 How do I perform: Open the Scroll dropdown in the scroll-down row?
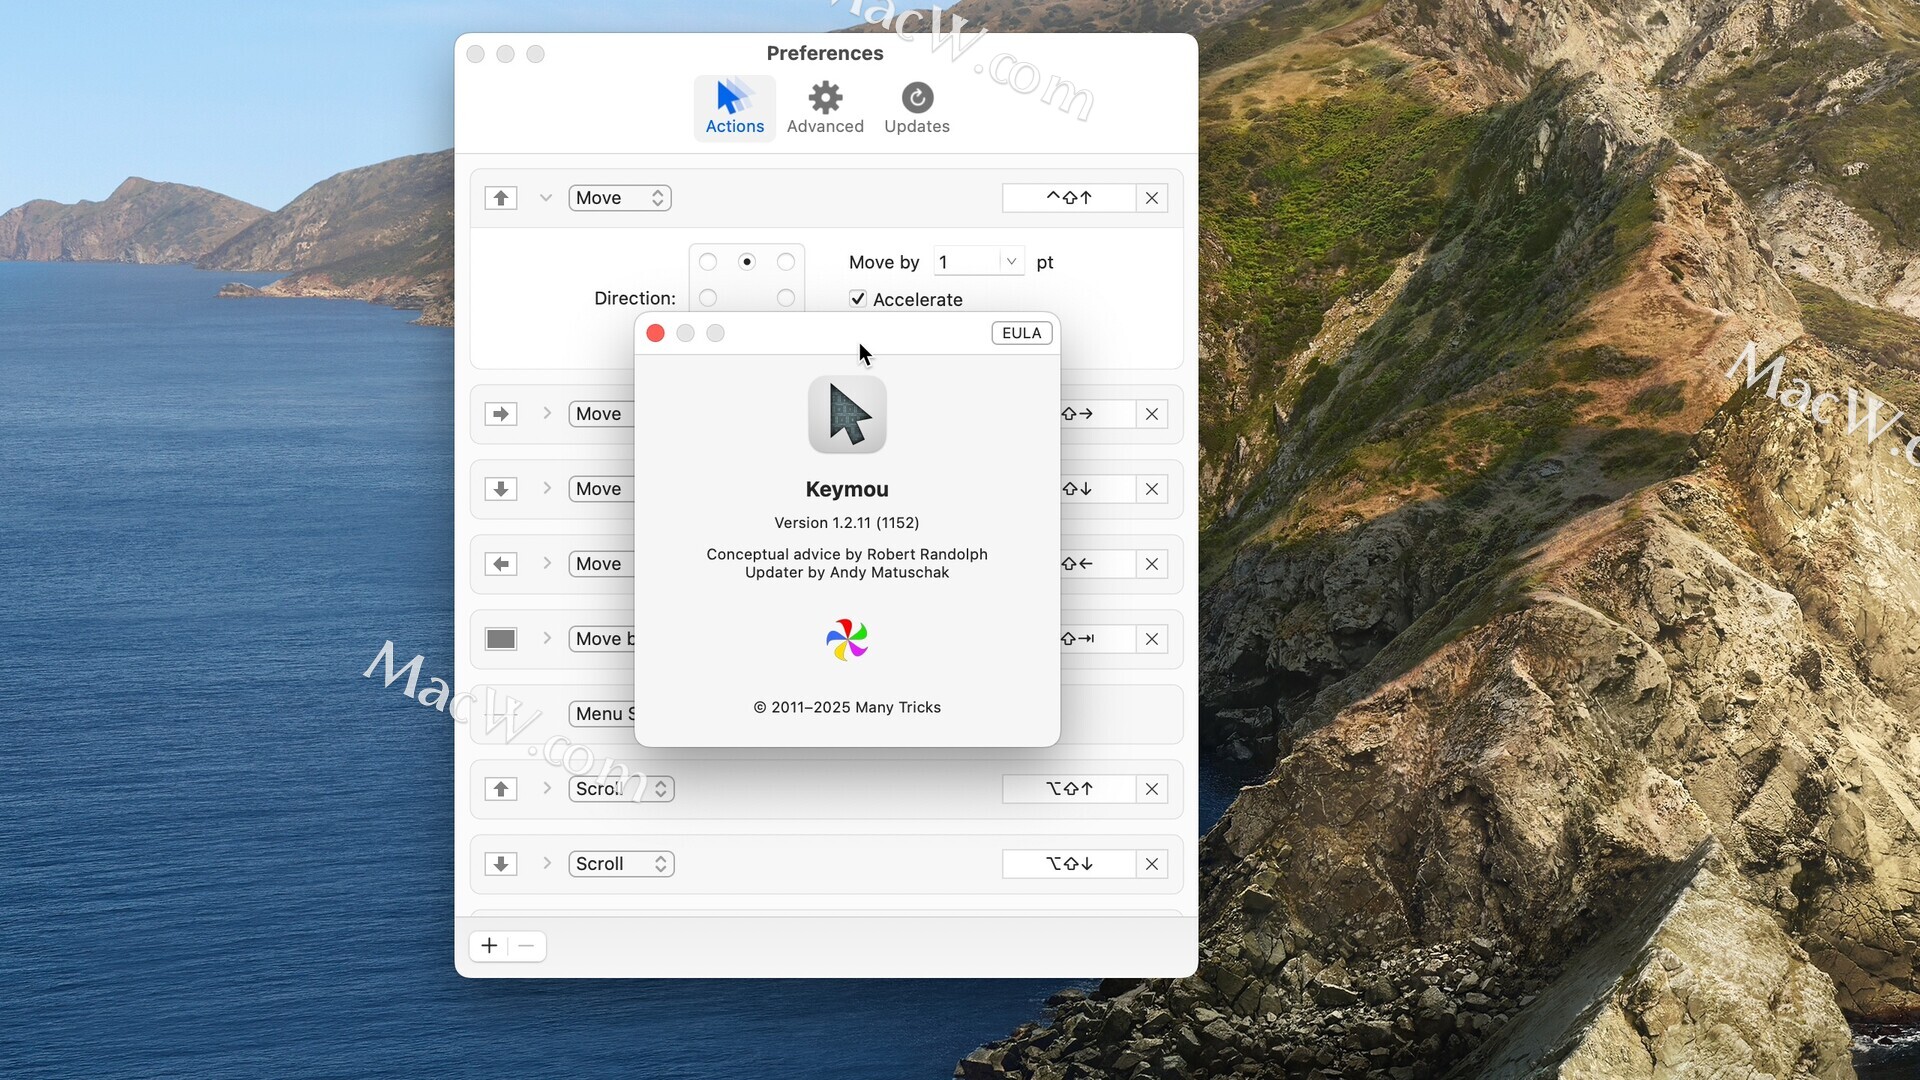coord(621,864)
